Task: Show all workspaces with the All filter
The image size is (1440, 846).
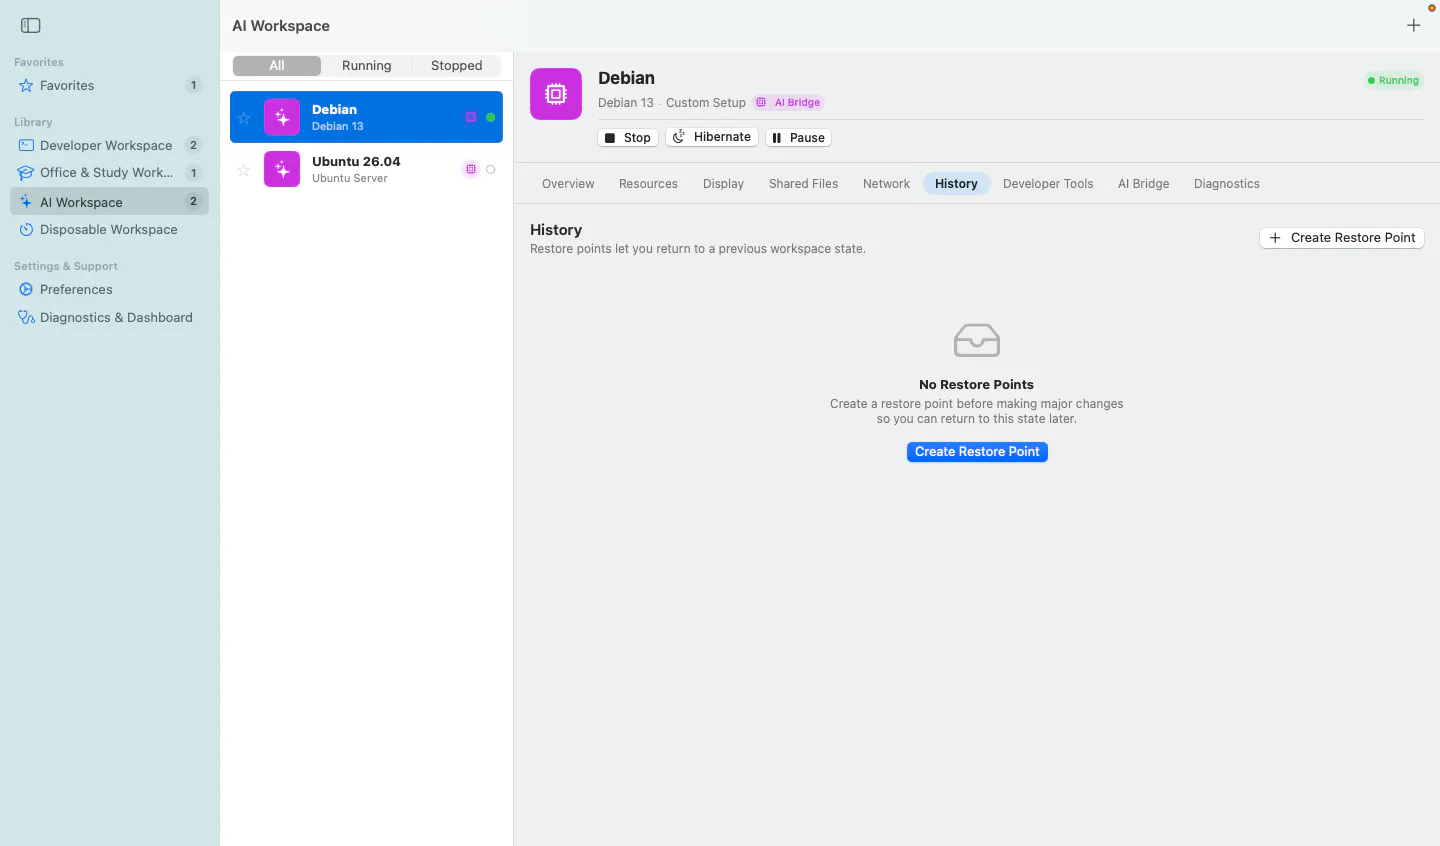Action: pyautogui.click(x=277, y=66)
